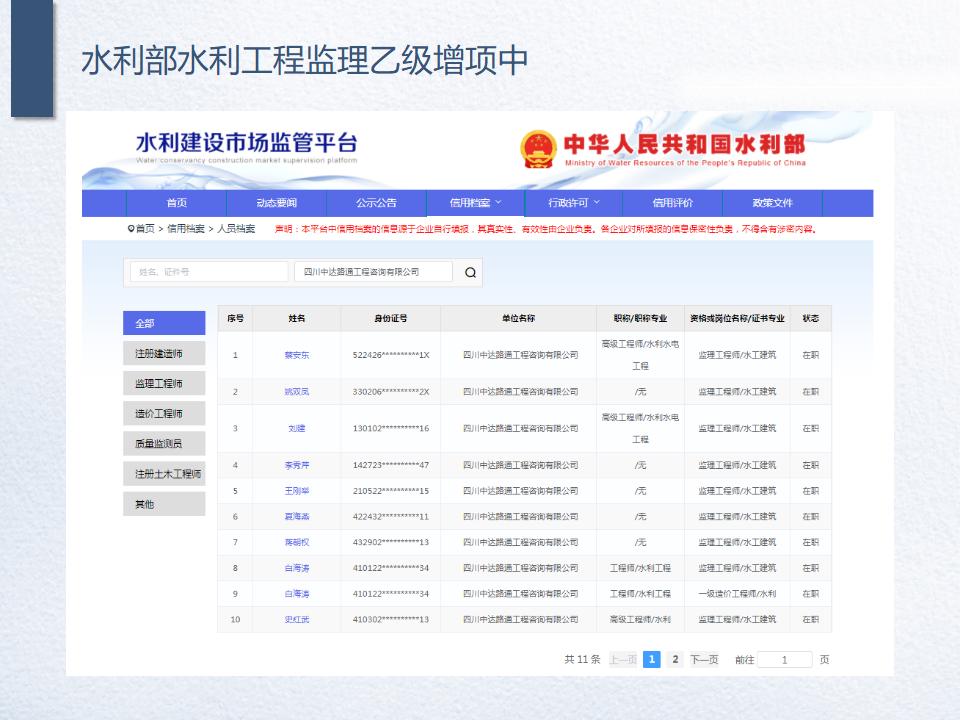Image resolution: width=960 pixels, height=720 pixels.
Task: Select the 注册土木工程师 category filter
Action: coord(164,474)
